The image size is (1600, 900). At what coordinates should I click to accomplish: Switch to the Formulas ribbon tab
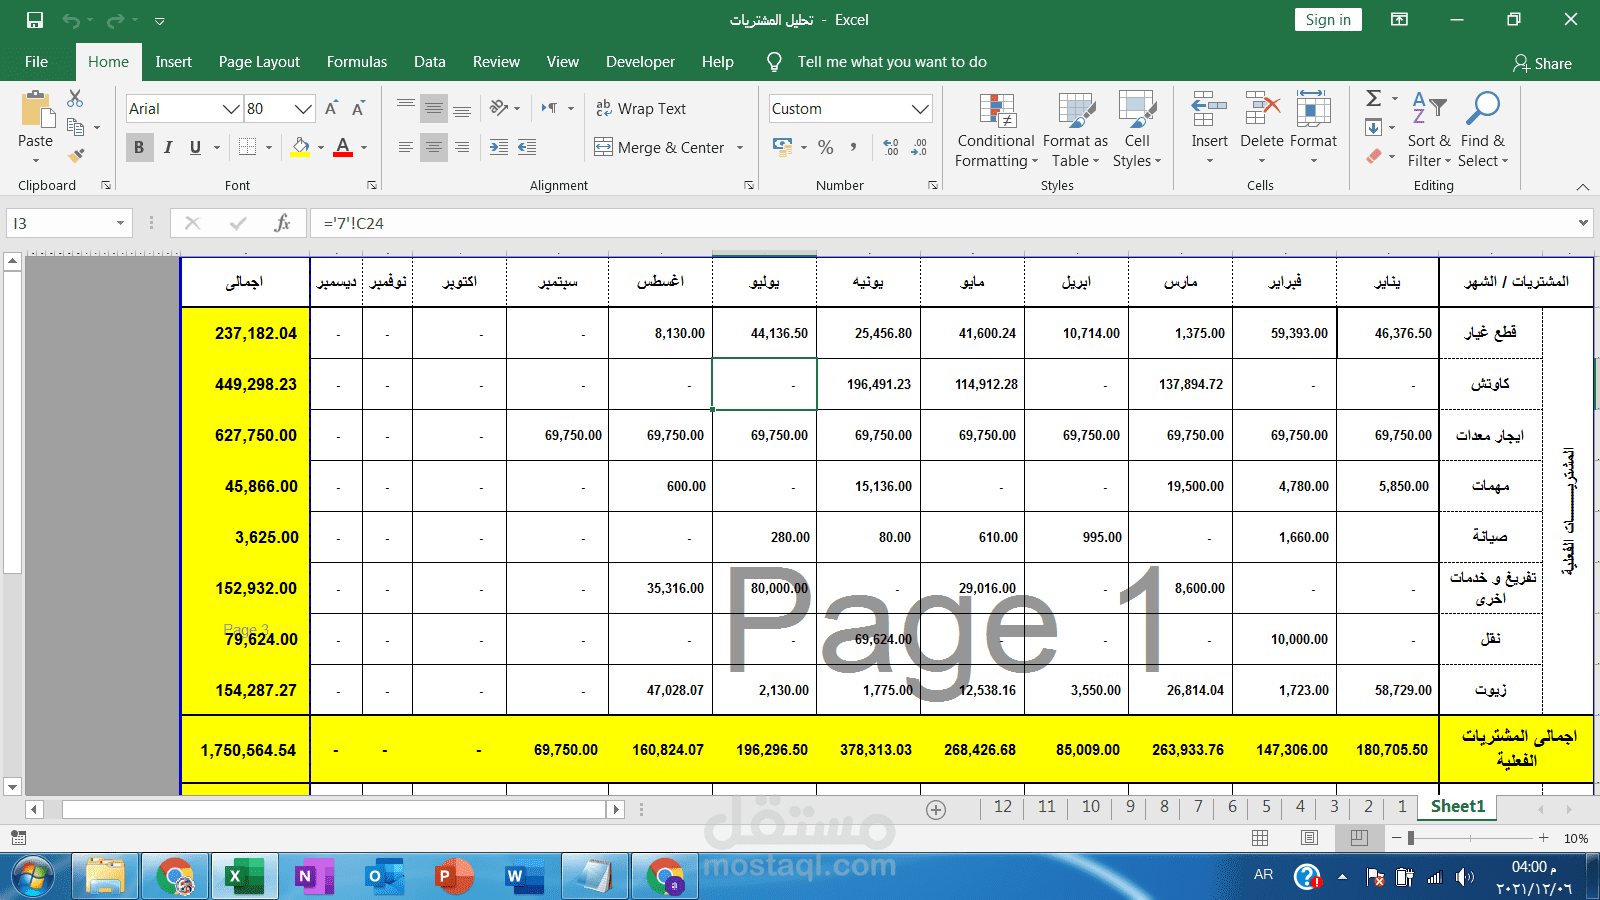click(x=357, y=62)
